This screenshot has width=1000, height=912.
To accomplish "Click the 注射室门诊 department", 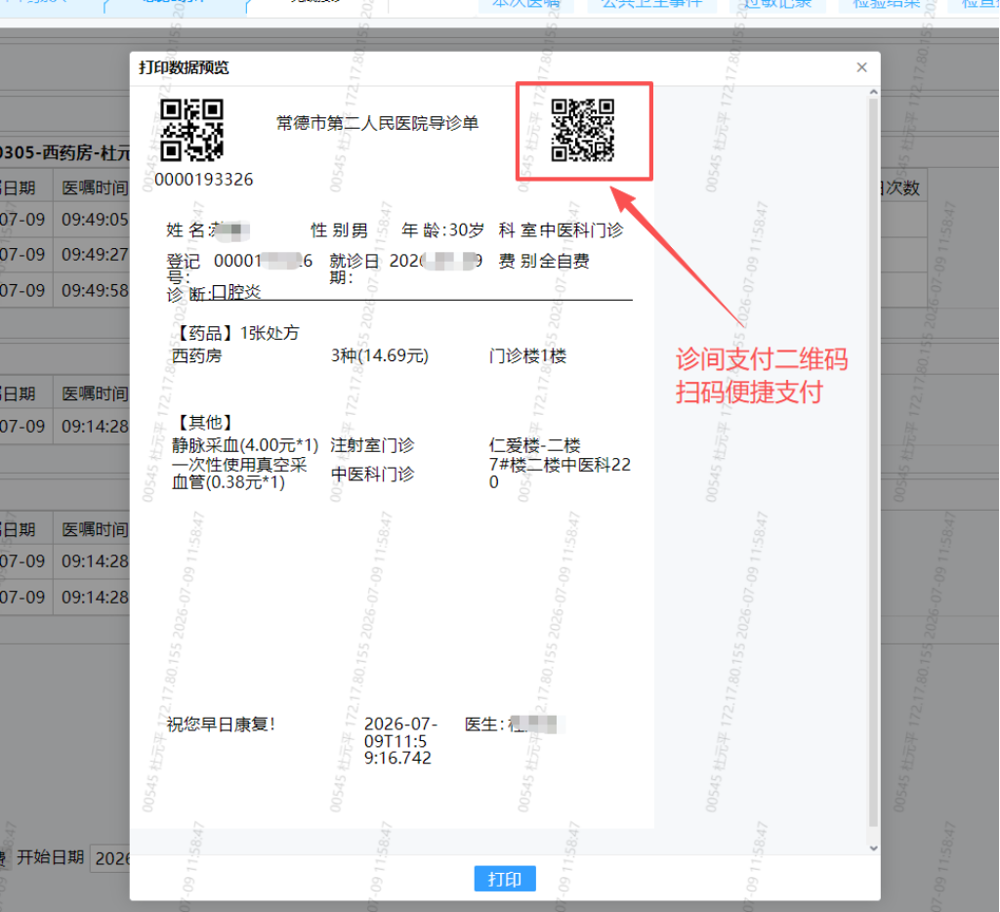I will 372,445.
